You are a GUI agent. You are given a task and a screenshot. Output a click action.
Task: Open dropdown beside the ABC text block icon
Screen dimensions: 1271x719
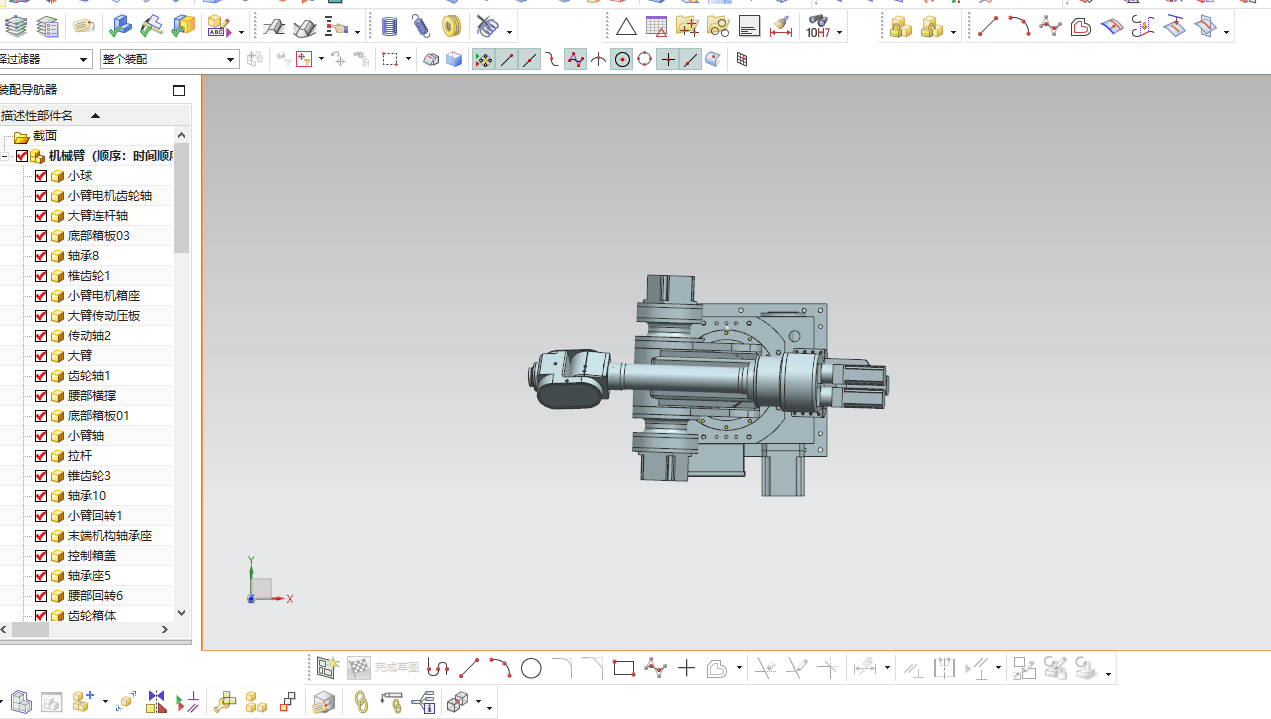(241, 32)
